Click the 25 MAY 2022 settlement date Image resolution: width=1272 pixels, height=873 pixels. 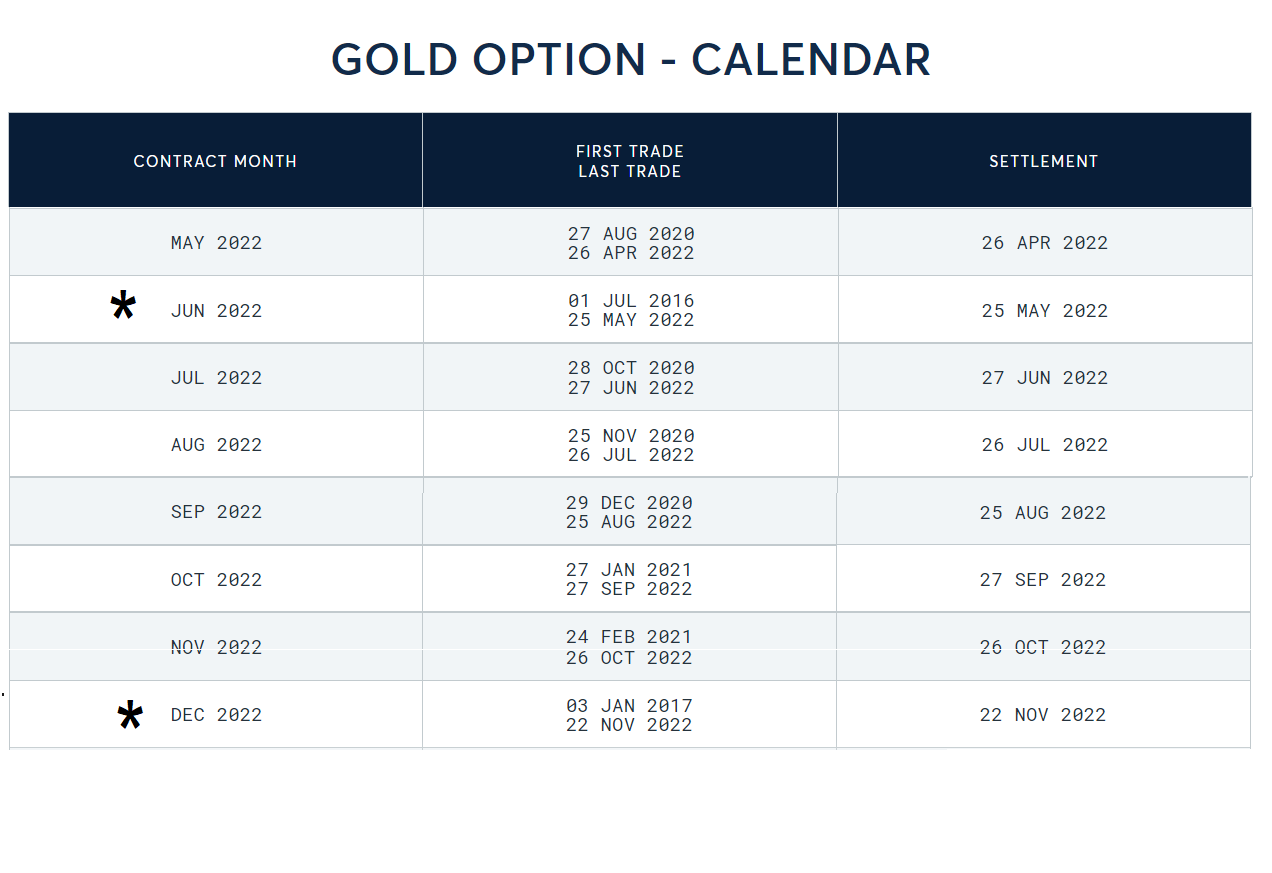click(1045, 311)
